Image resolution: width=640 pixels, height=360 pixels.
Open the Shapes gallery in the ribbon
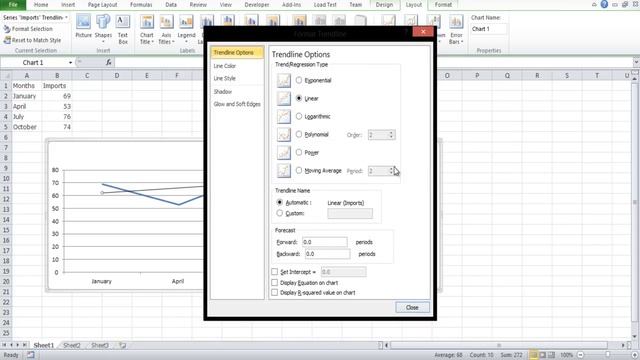point(103,29)
